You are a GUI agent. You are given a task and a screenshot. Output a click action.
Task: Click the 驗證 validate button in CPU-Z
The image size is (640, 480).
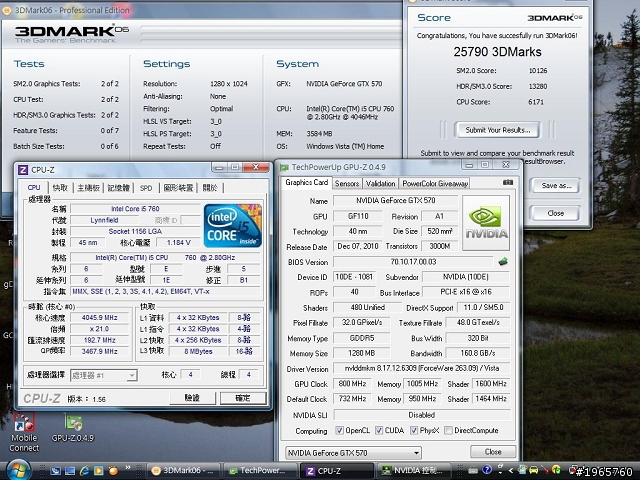pyautogui.click(x=192, y=398)
